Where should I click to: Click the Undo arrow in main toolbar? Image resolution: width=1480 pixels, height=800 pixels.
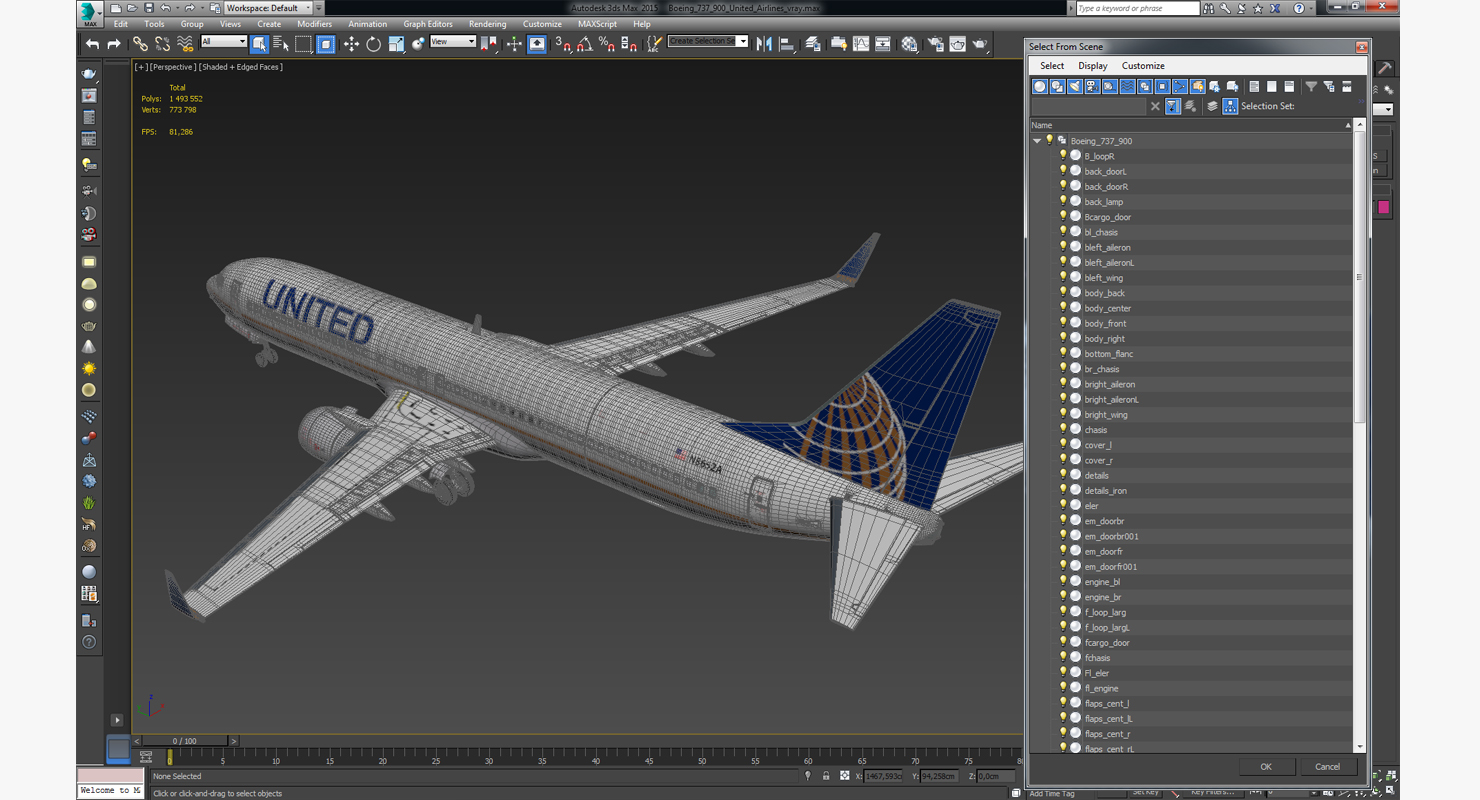(x=93, y=44)
